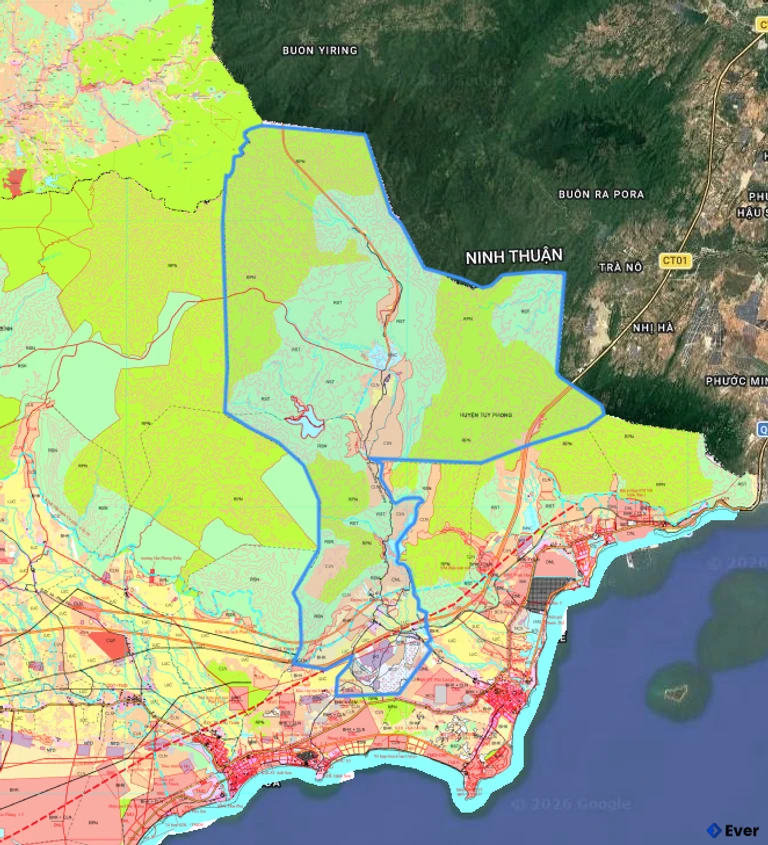768x845 pixels.
Task: Select the TRÀ NÔ village label
Action: (618, 267)
